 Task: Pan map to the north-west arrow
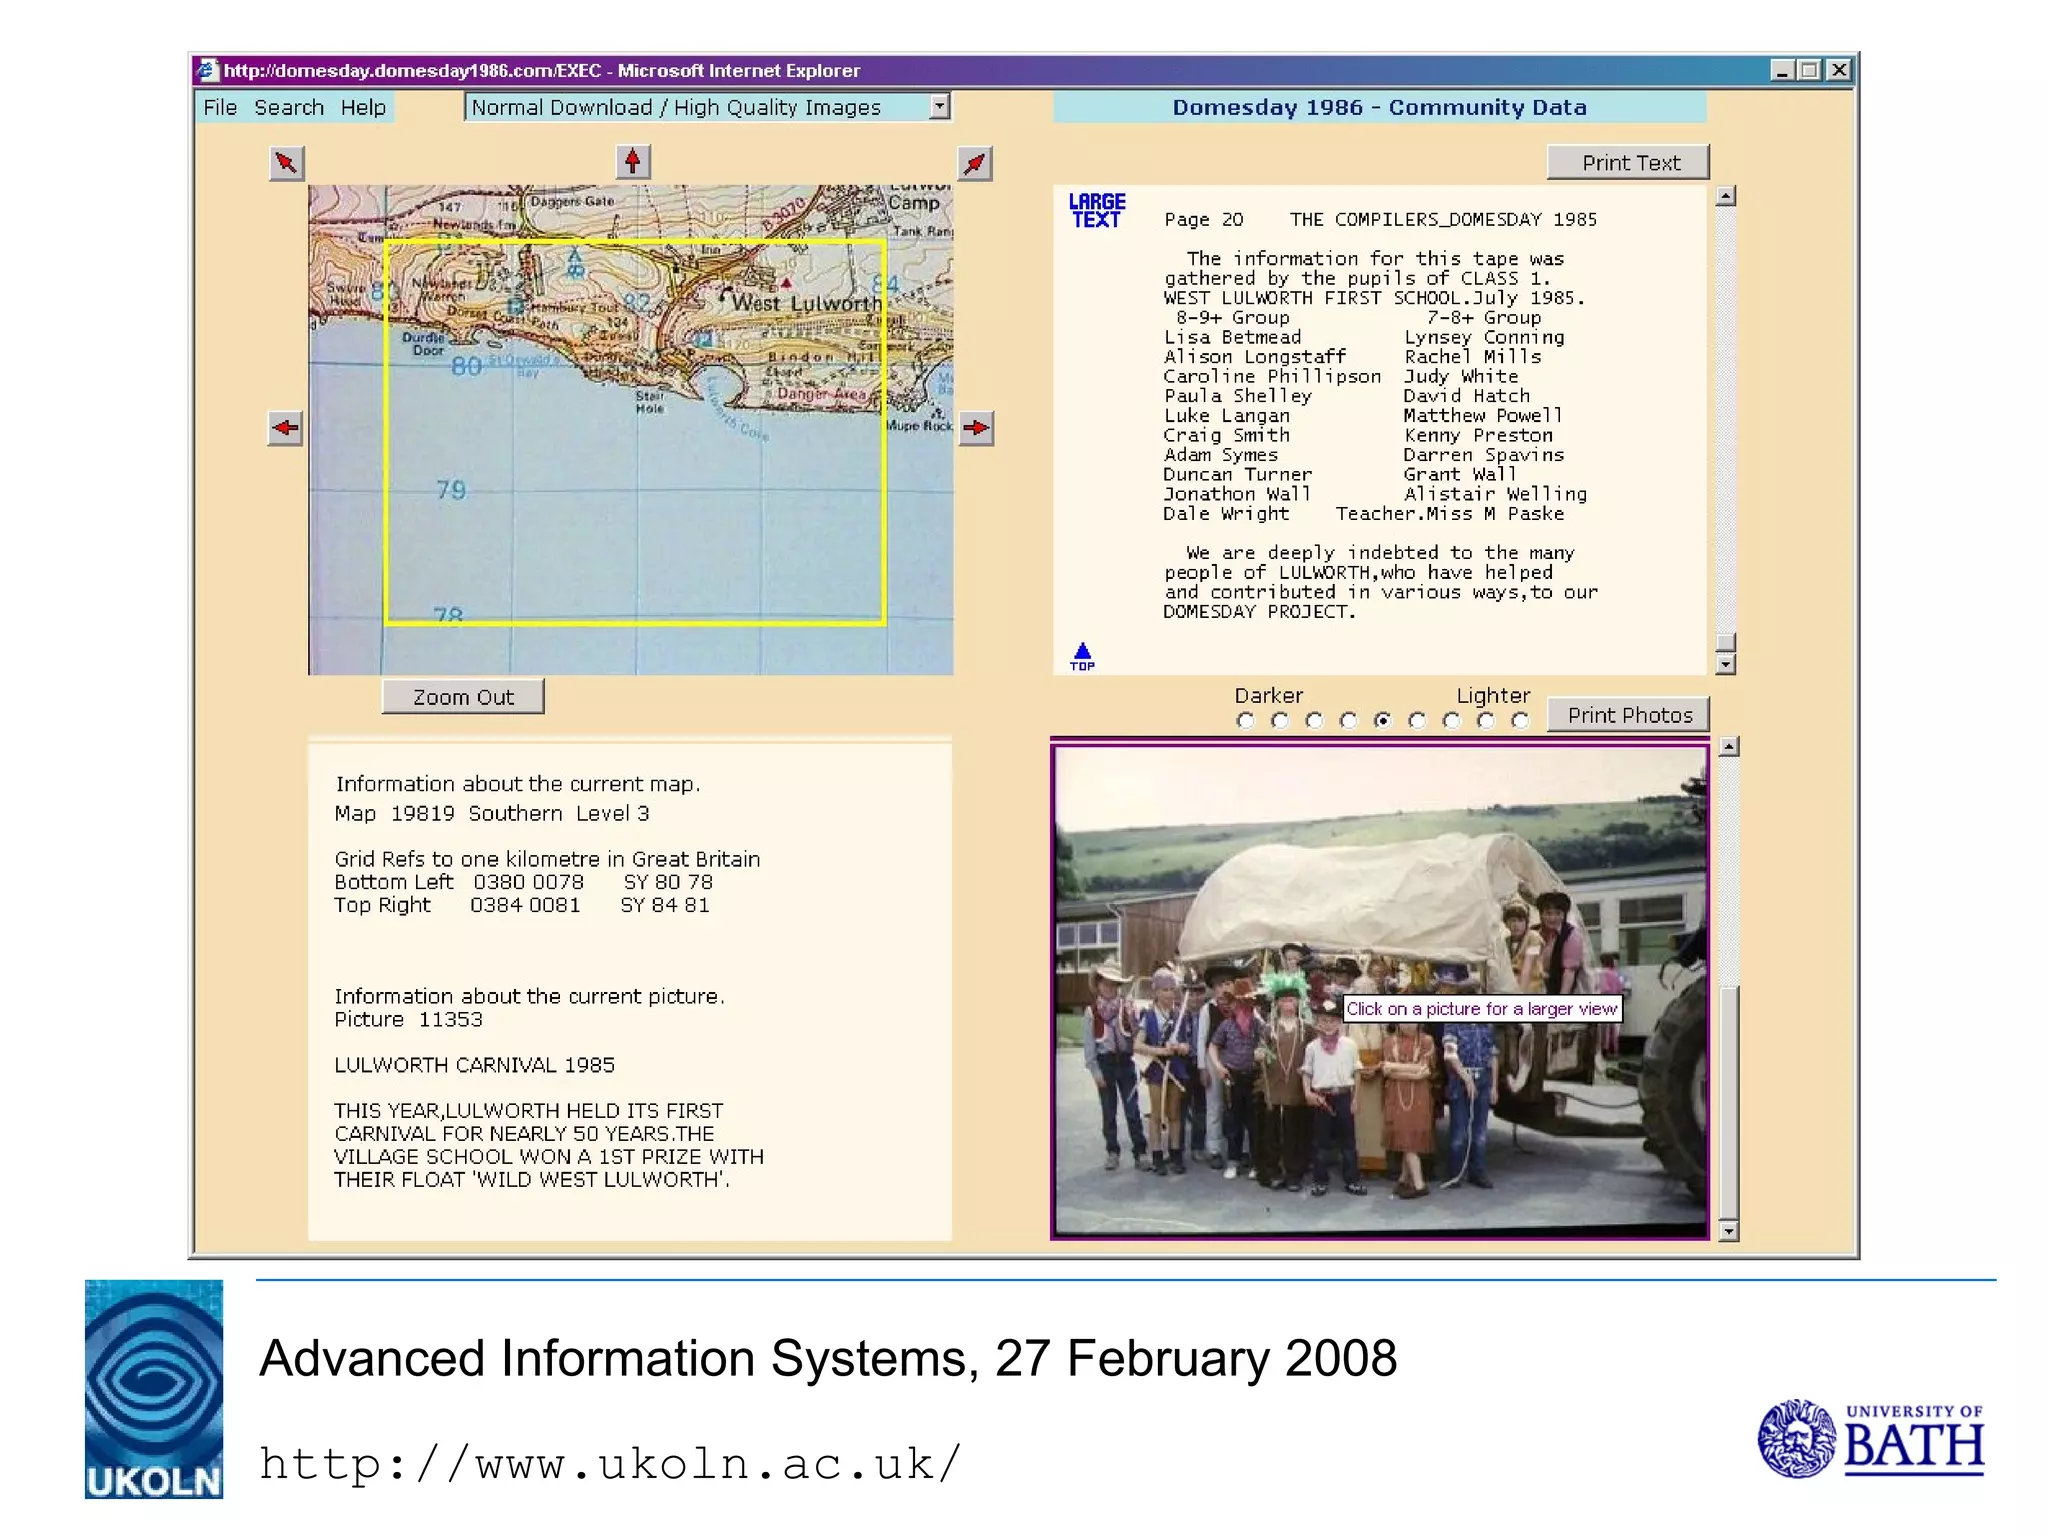(287, 163)
